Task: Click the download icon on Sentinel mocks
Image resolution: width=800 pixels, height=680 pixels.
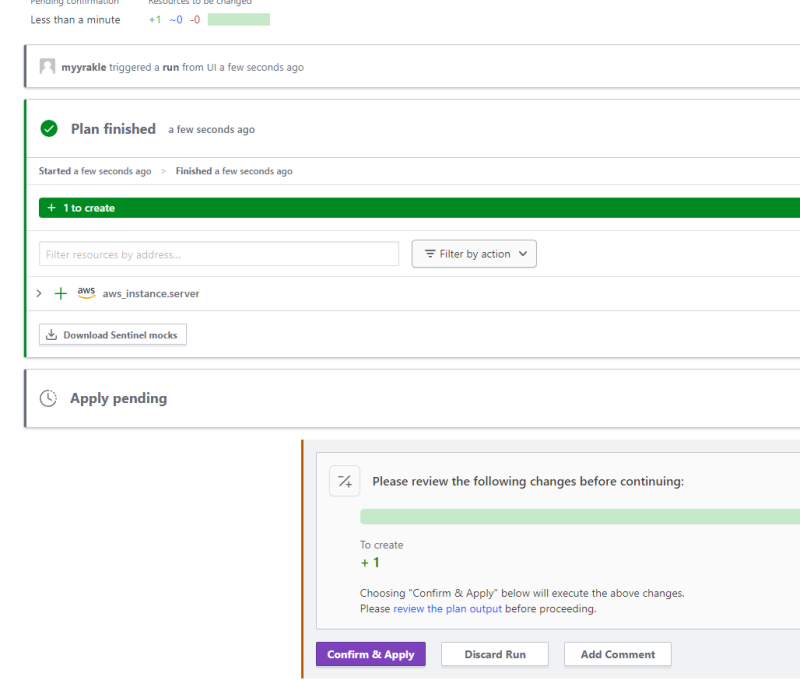Action: tap(51, 335)
